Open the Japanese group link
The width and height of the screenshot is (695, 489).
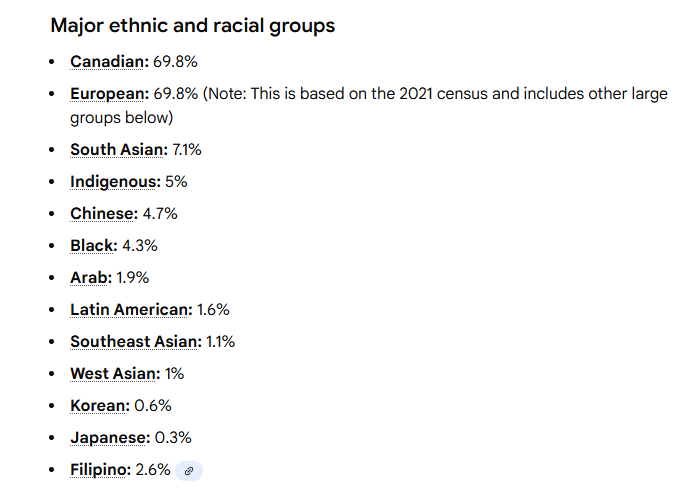pos(109,438)
